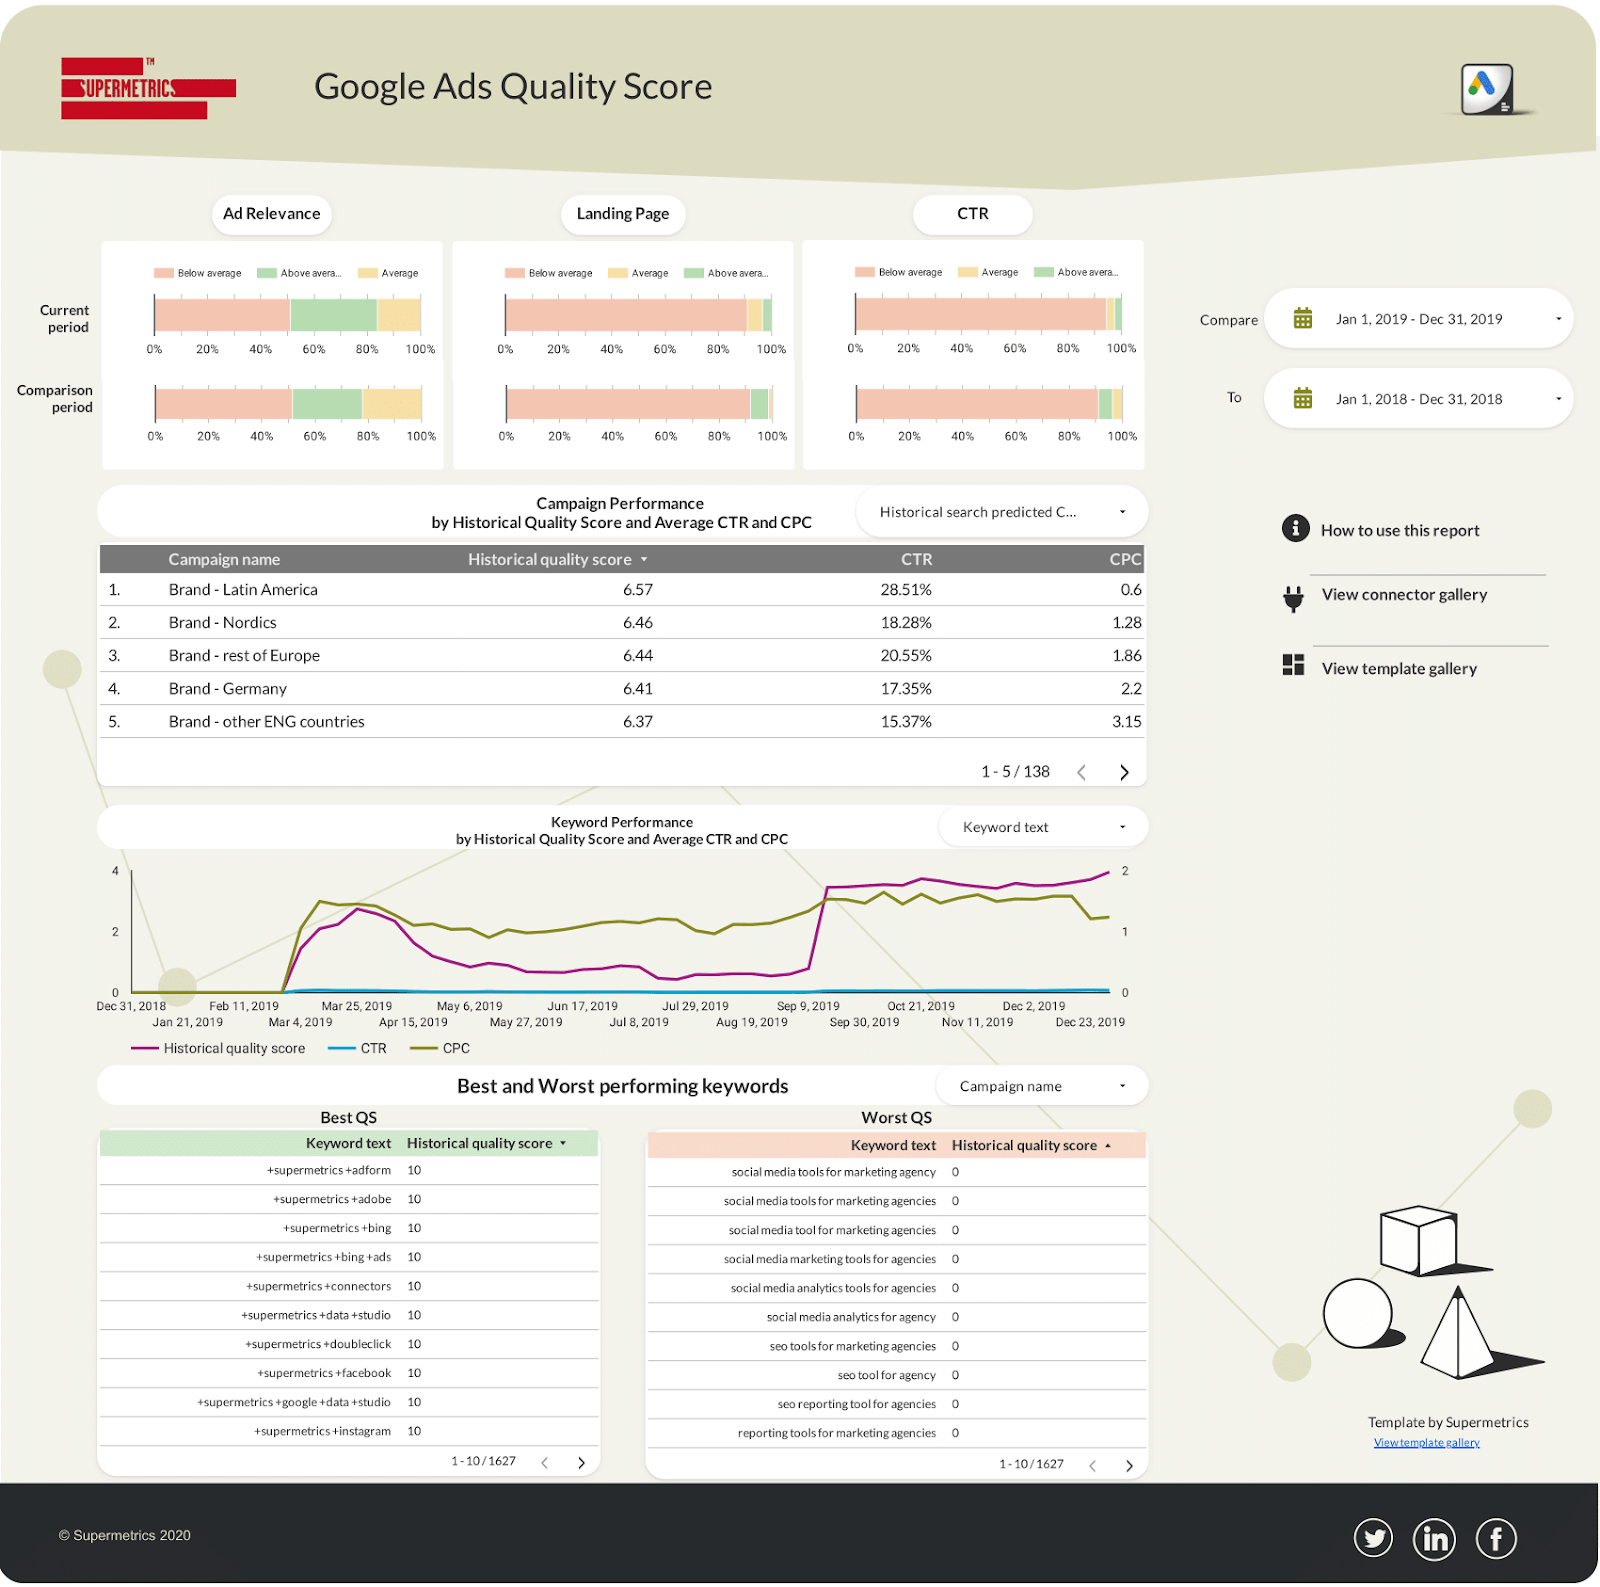Select row Brand - rest of Europe
Viewport: 1600px width, 1587px height.
[x=622, y=655]
